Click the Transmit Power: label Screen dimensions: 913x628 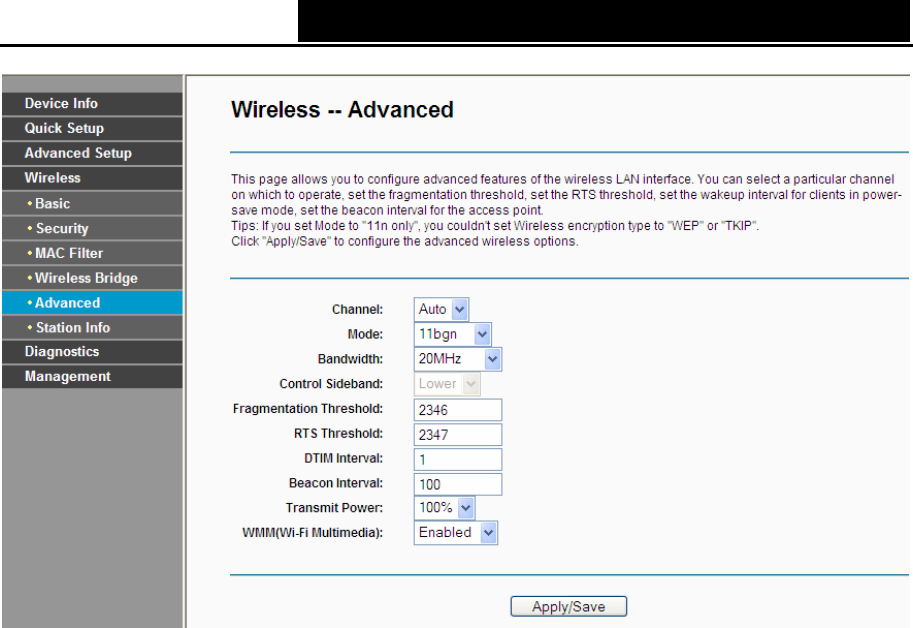tap(334, 508)
